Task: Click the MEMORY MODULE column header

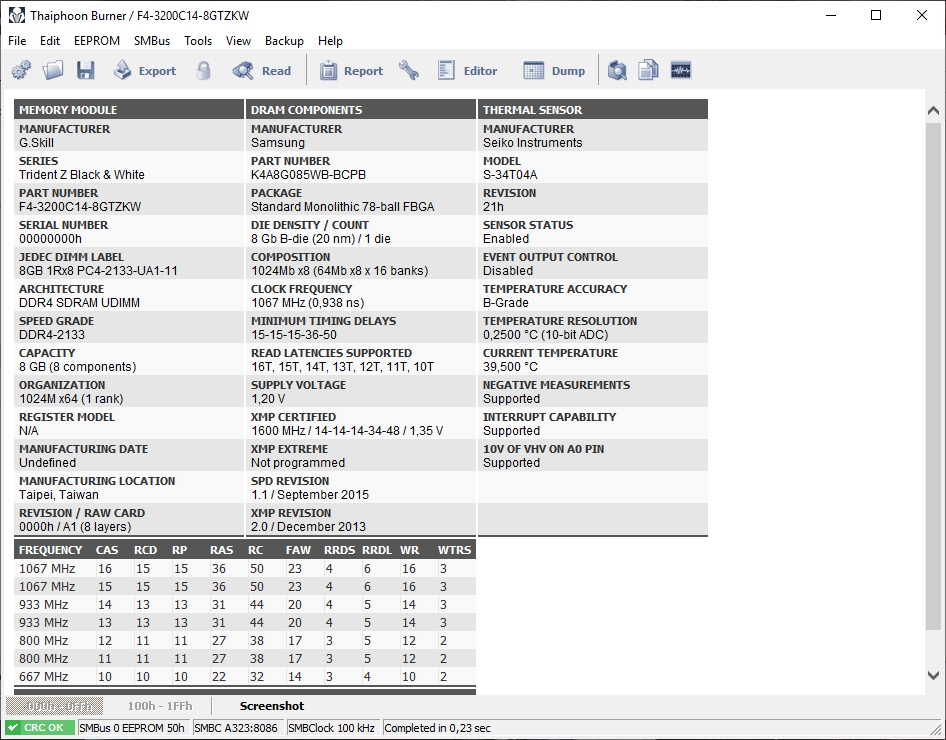Action: tap(129, 110)
